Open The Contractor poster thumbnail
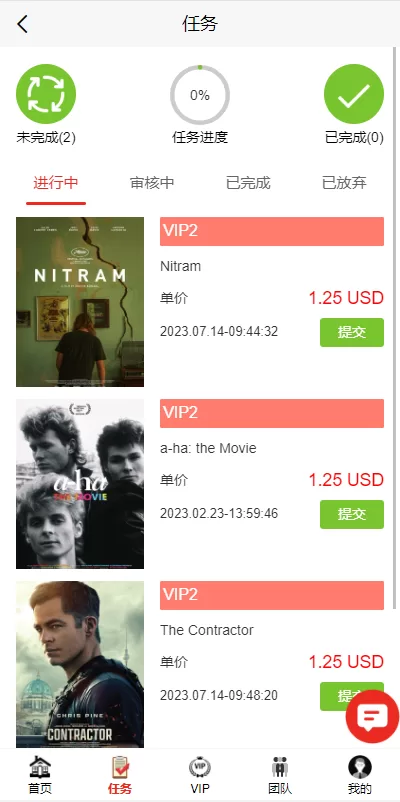 pos(80,664)
